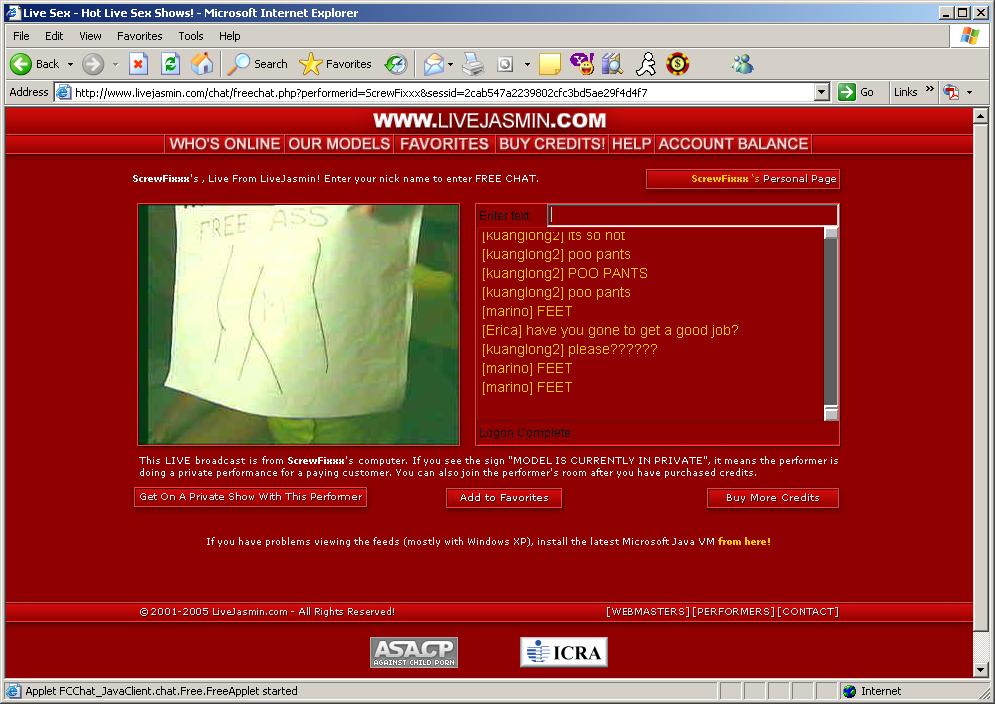Open the Mail envelope icon

coord(433,64)
